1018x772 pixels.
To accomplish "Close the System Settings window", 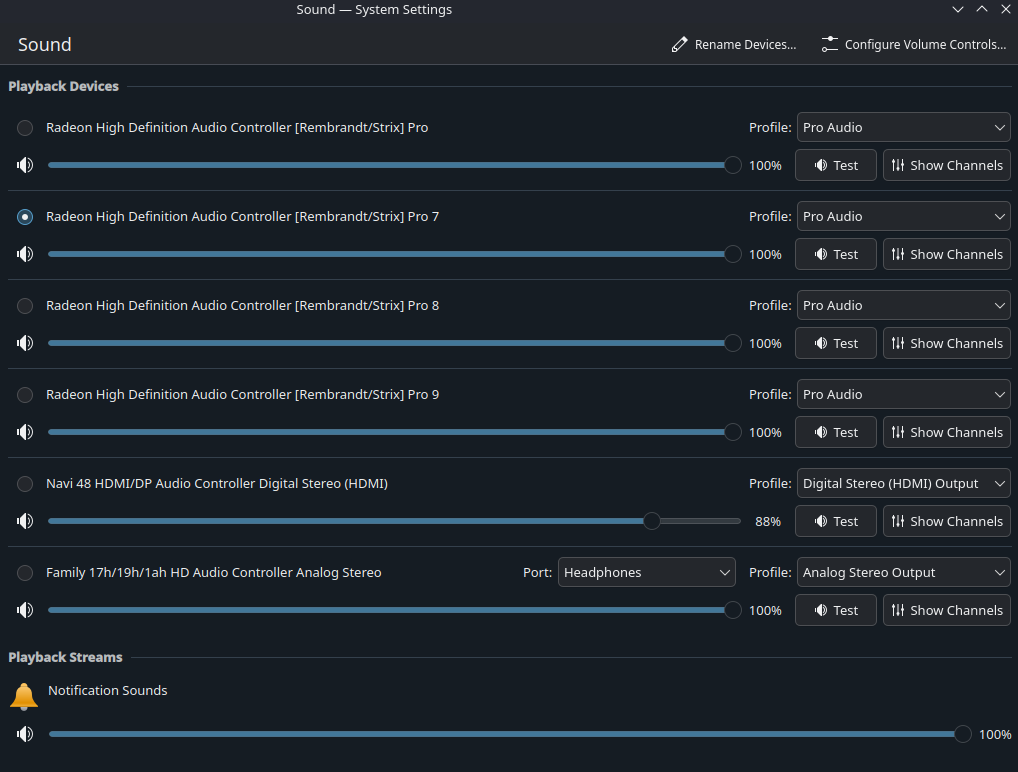I will (x=1006, y=9).
